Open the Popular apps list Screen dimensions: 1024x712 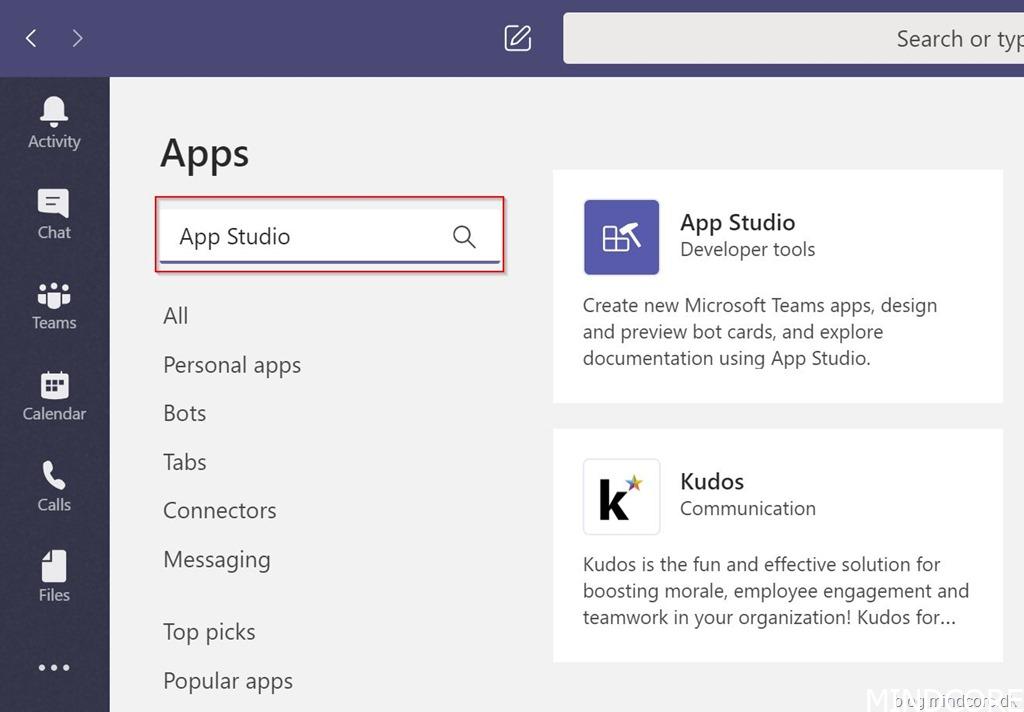tap(228, 681)
